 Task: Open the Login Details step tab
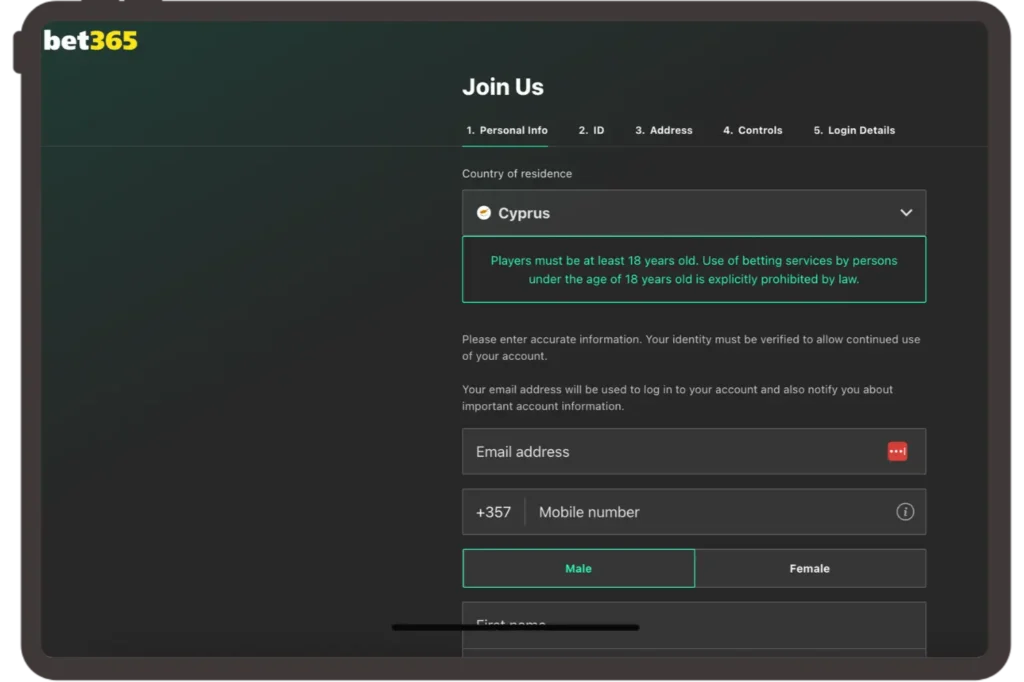(854, 130)
